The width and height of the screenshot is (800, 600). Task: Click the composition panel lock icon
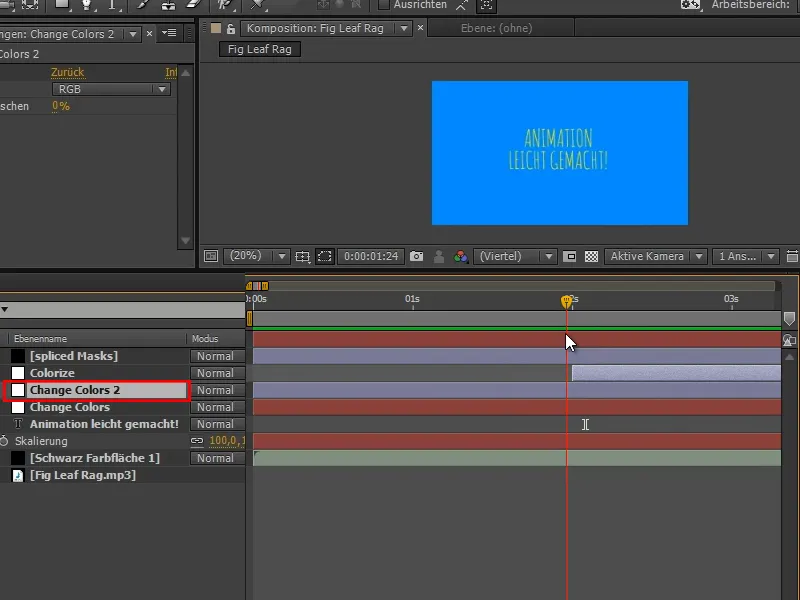point(231,29)
